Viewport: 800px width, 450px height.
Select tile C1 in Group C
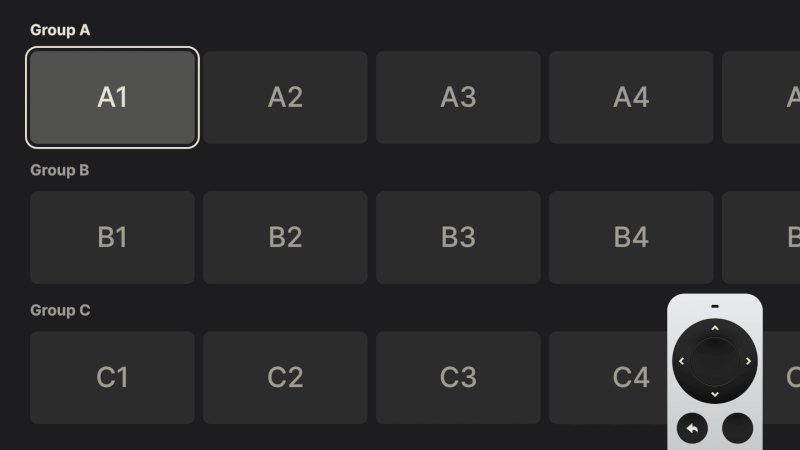point(113,377)
